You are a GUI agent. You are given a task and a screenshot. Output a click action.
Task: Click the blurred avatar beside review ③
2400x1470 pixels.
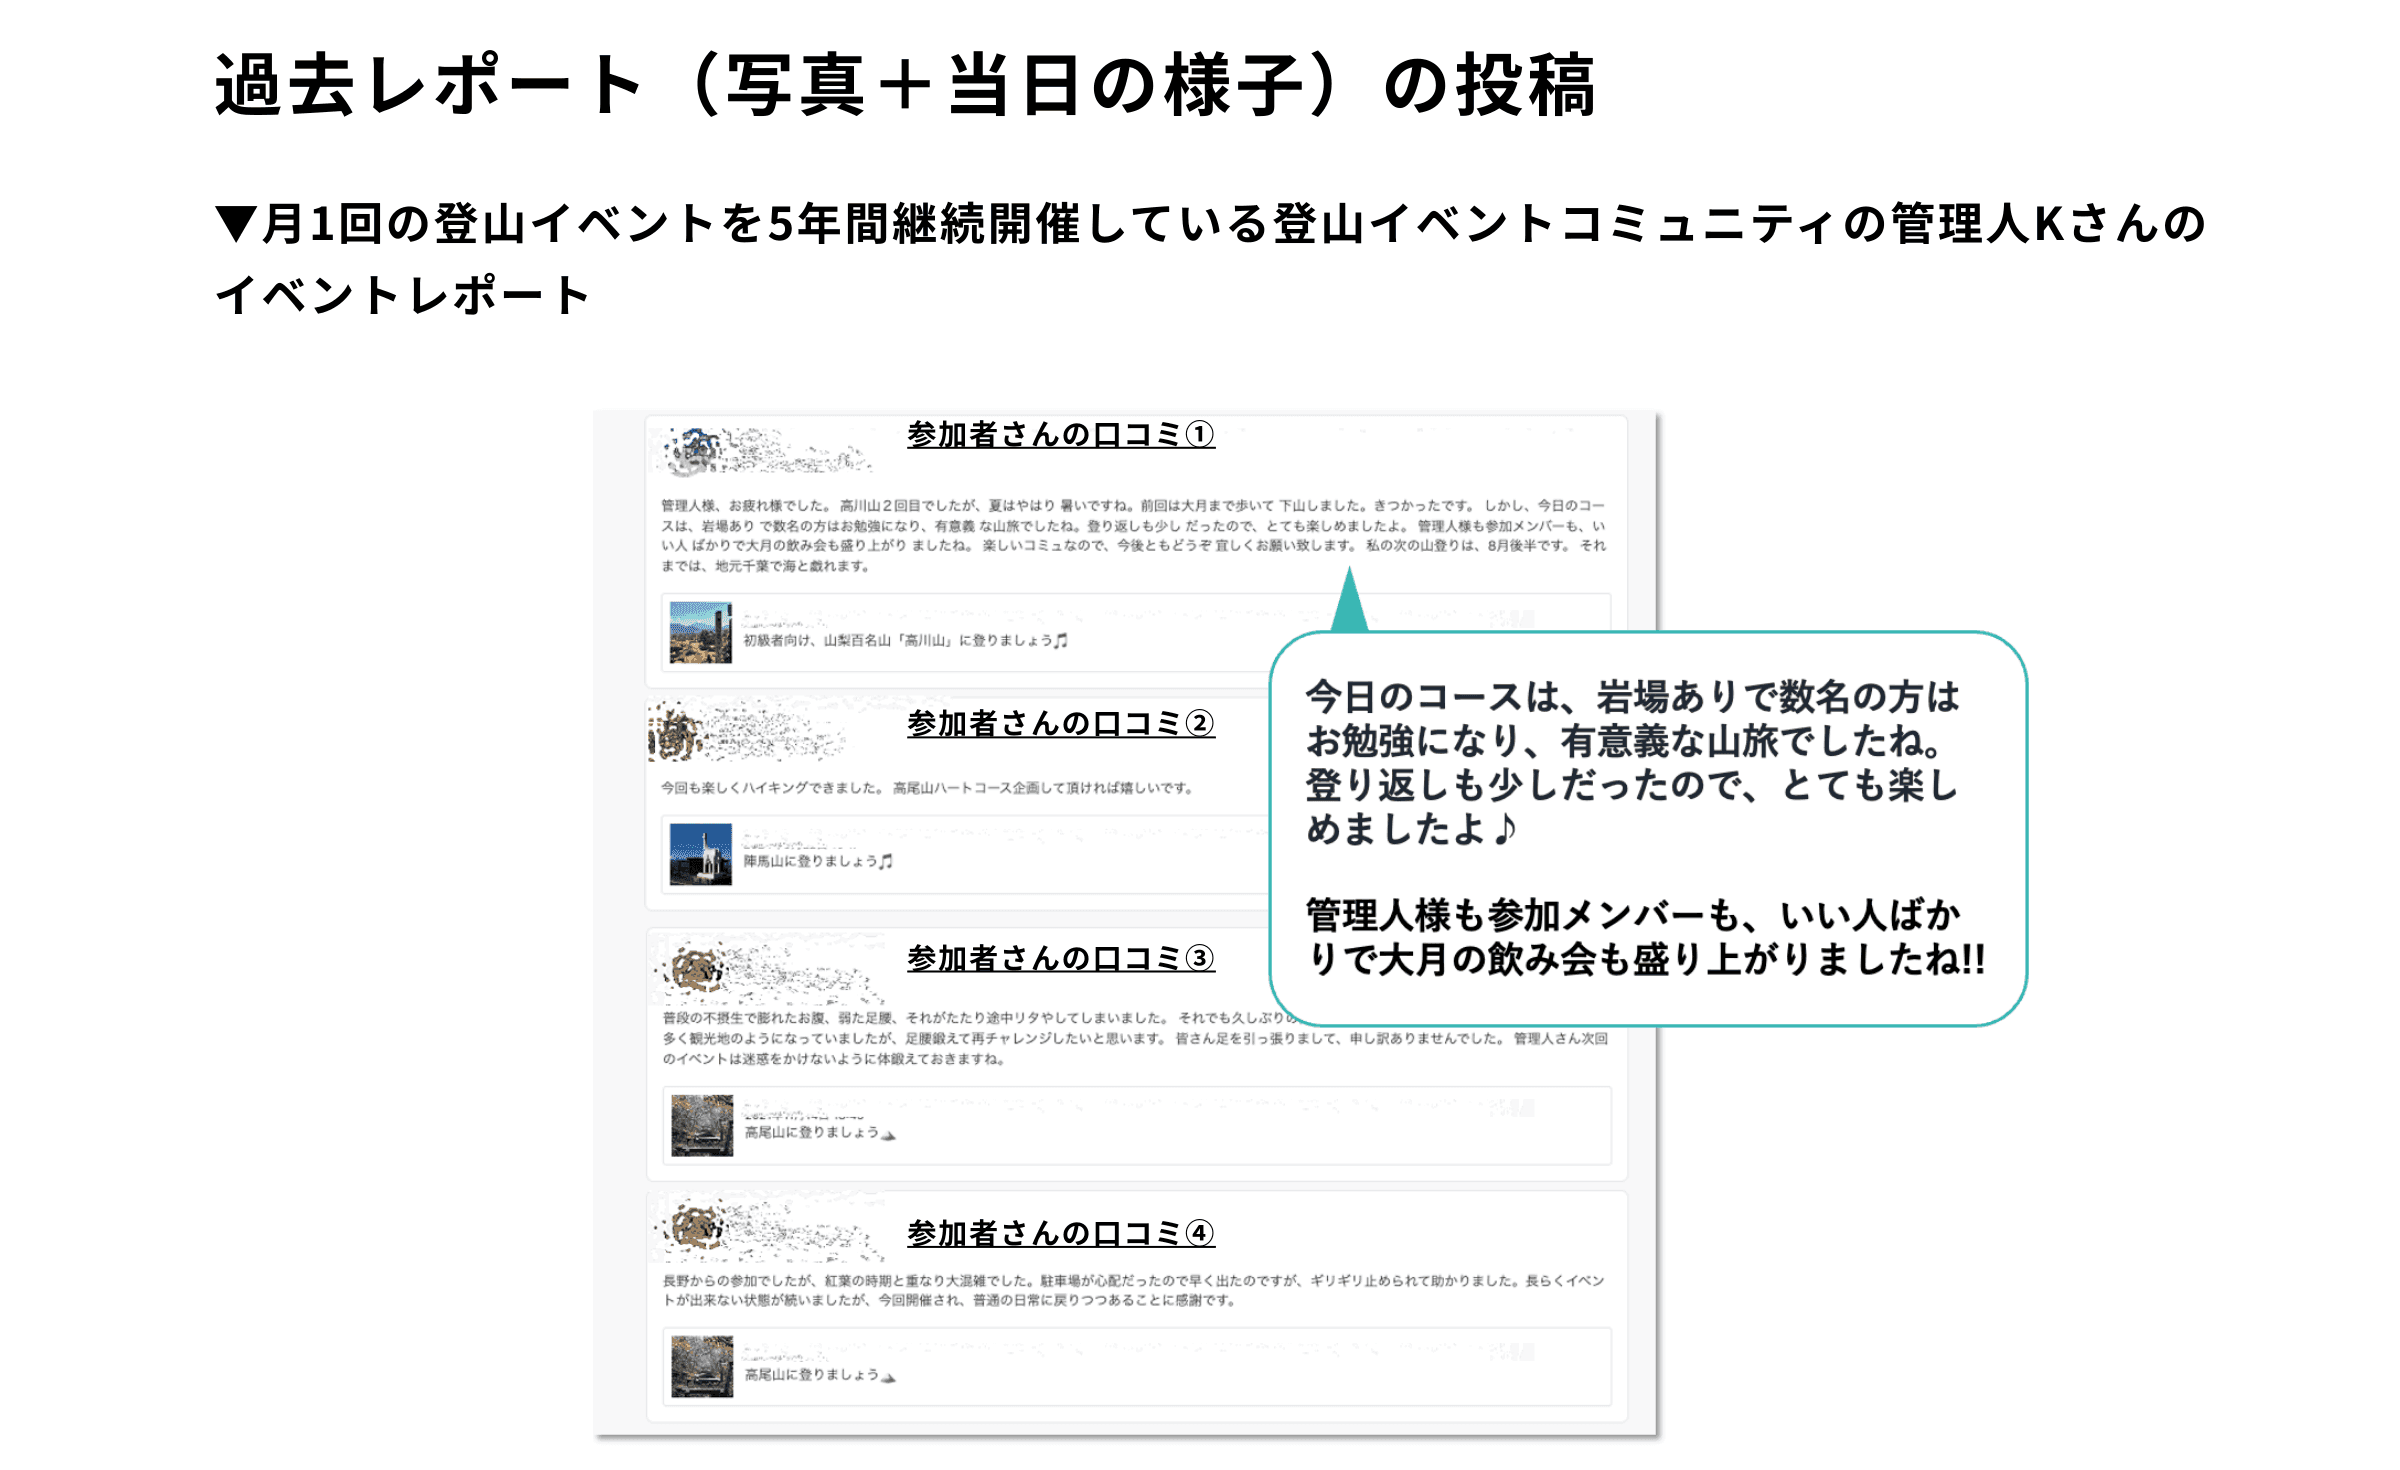697,968
